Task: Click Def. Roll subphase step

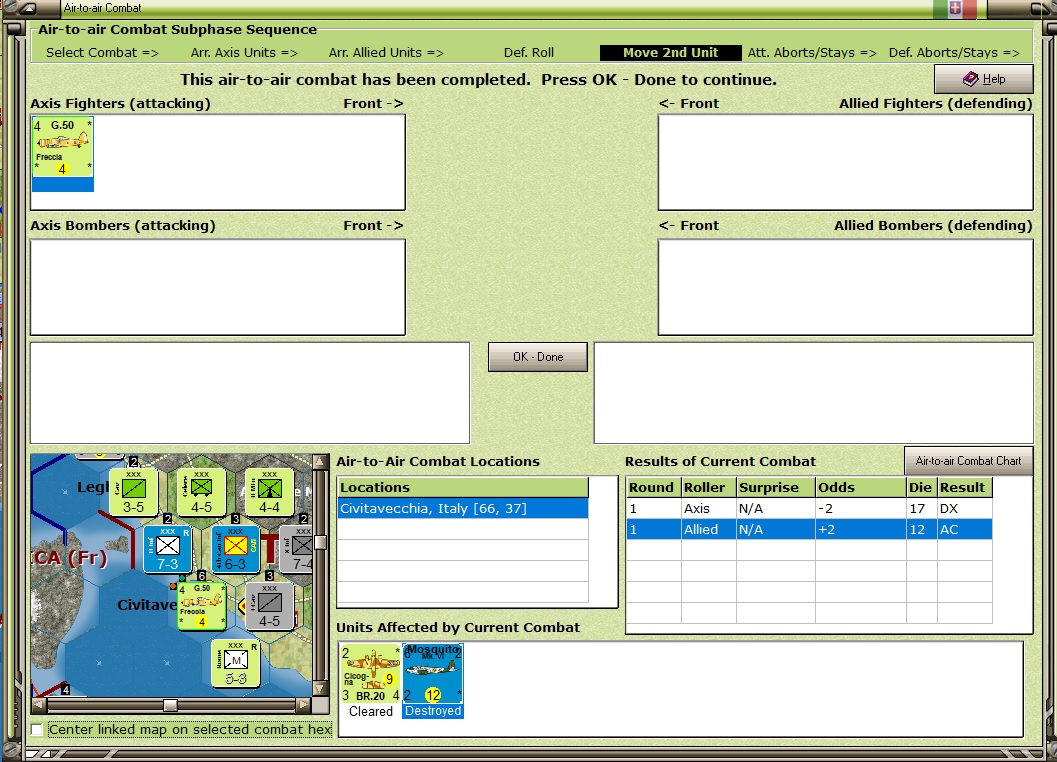Action: [529, 53]
